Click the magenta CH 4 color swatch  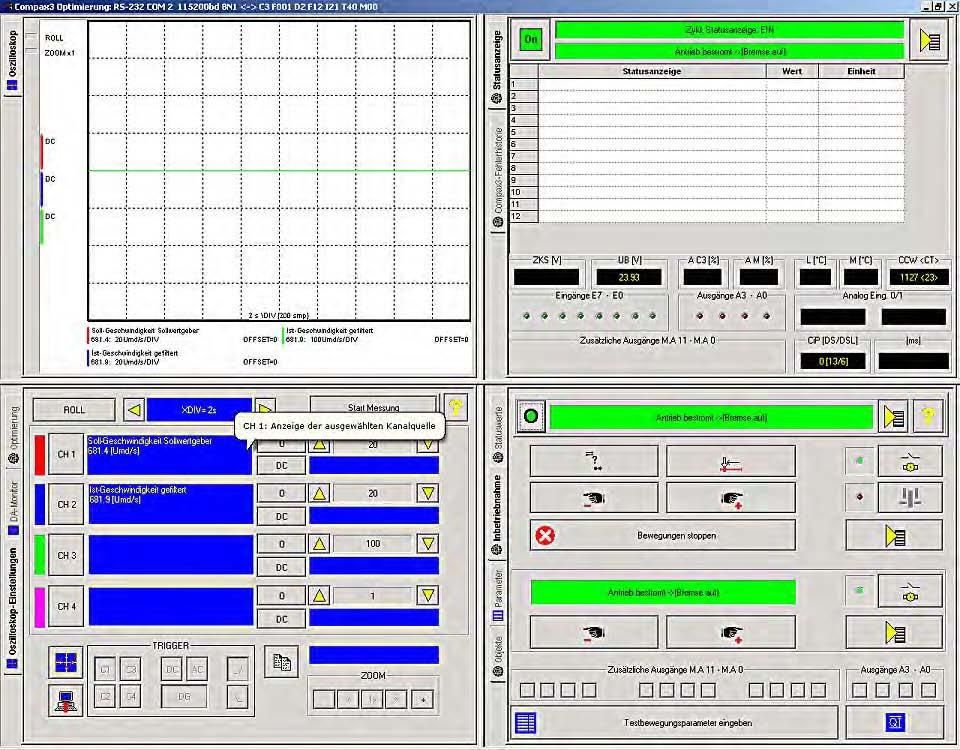coord(39,607)
